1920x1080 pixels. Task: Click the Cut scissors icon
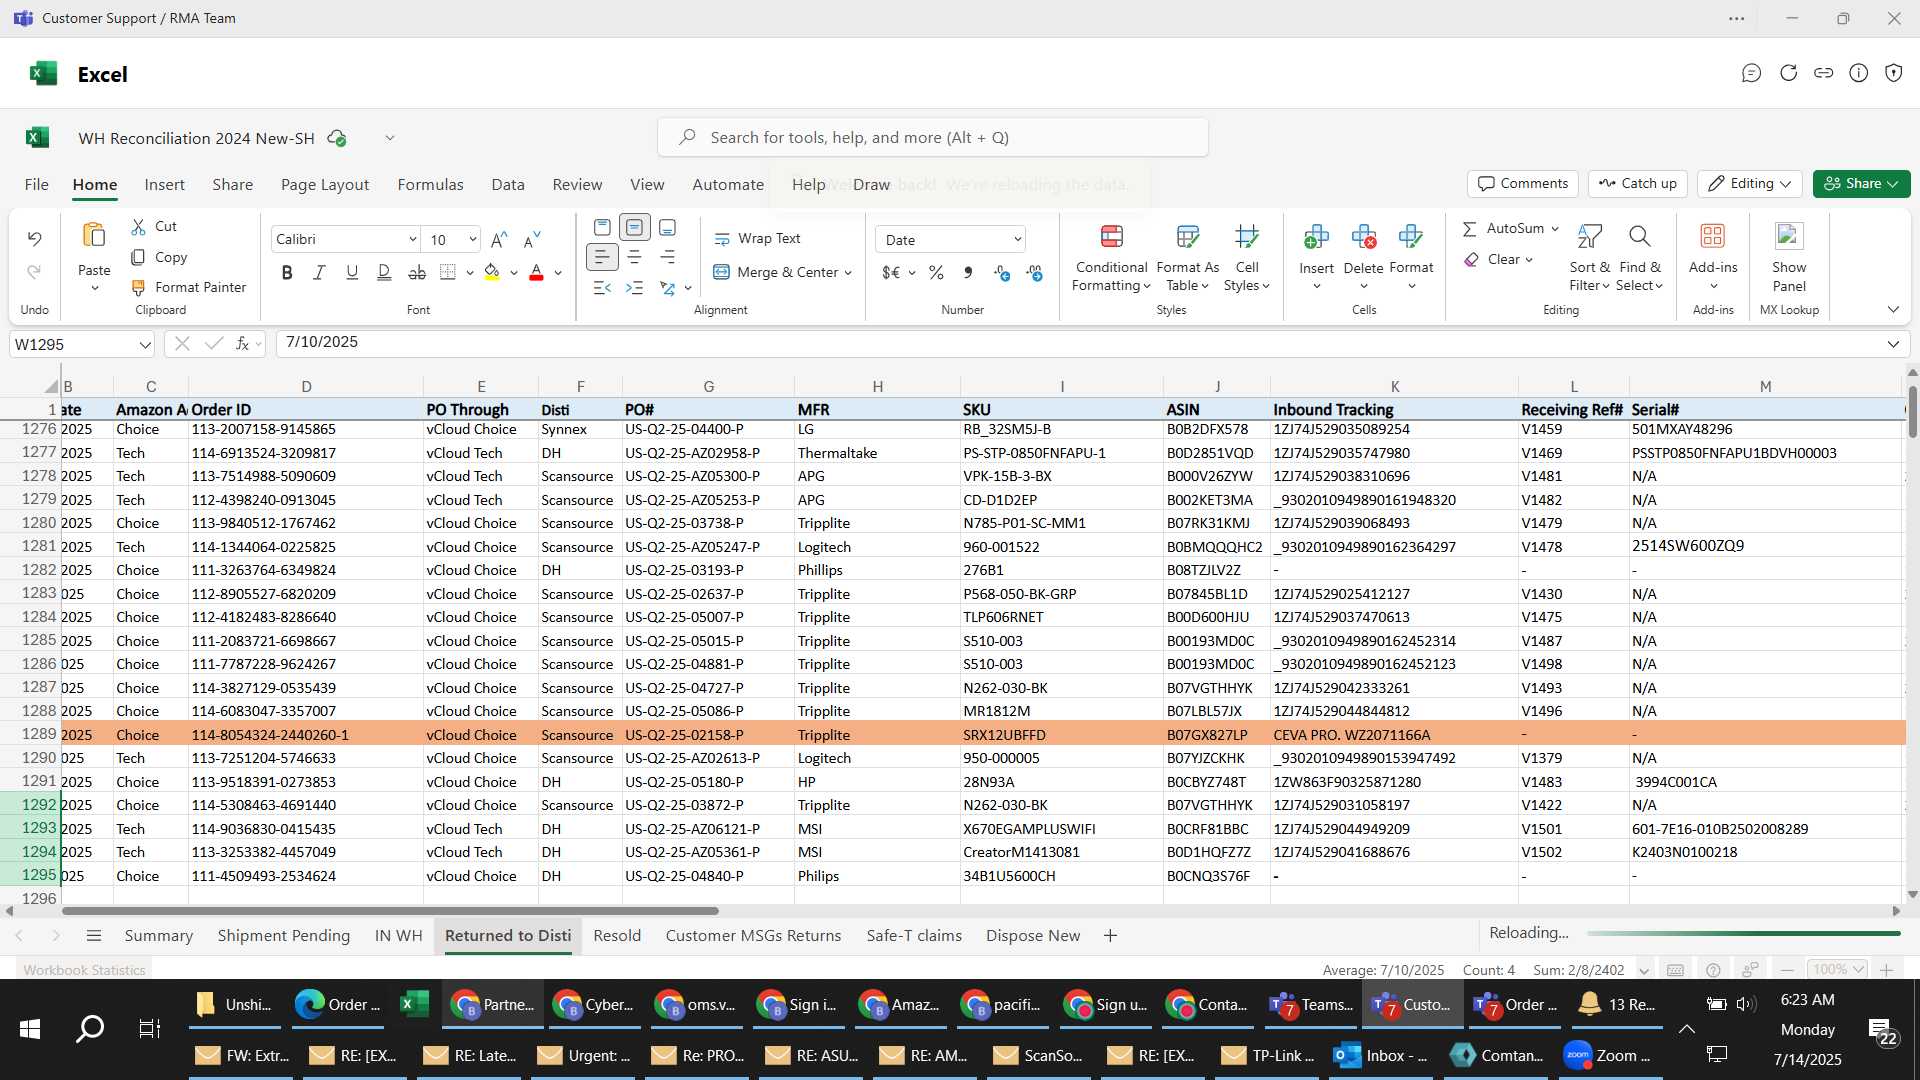[x=138, y=227]
